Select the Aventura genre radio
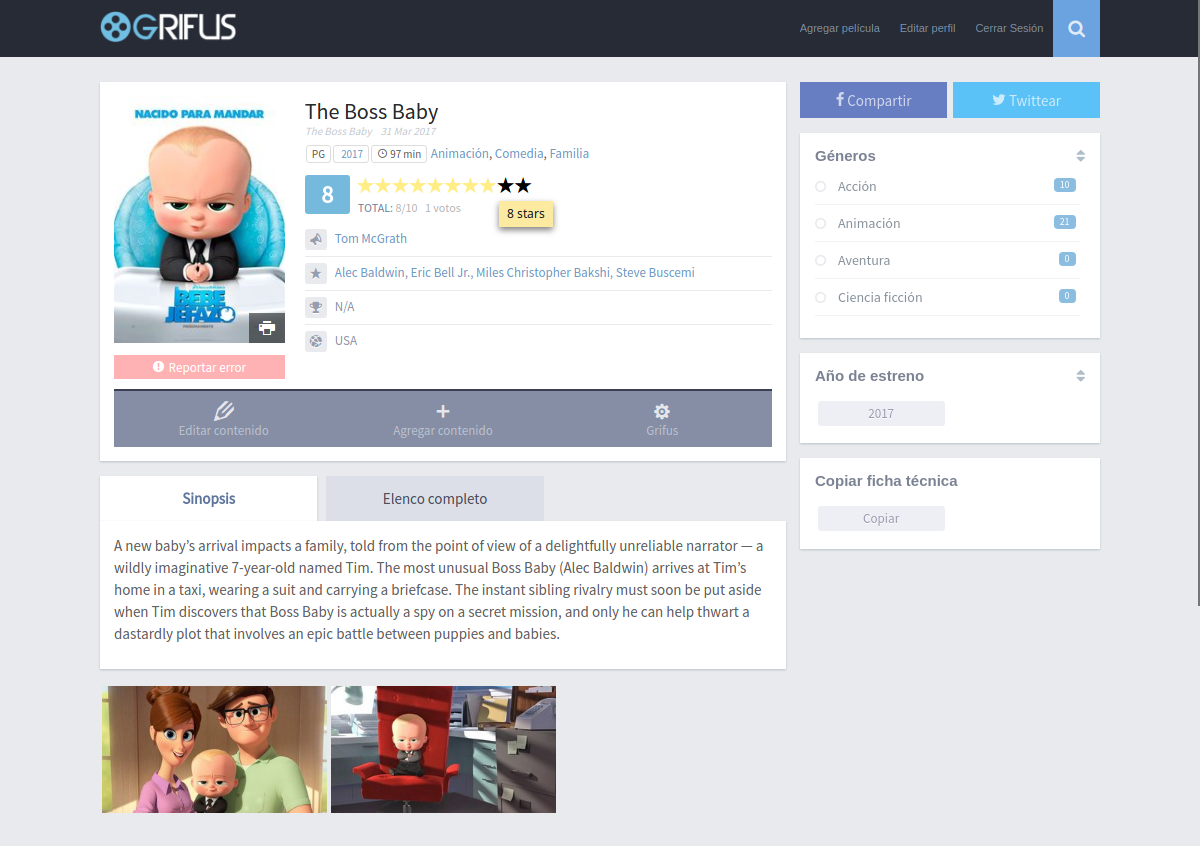This screenshot has width=1200, height=846. pyautogui.click(x=820, y=261)
